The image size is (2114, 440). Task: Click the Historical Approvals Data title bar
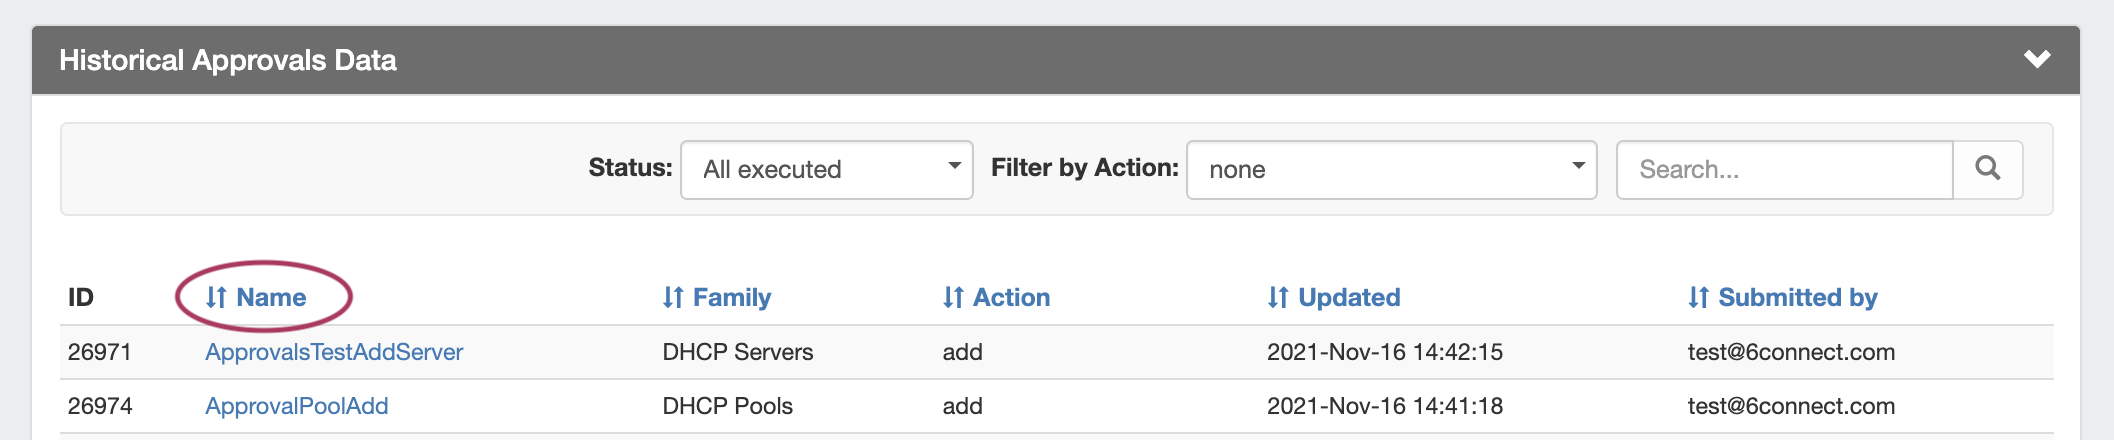click(228, 60)
